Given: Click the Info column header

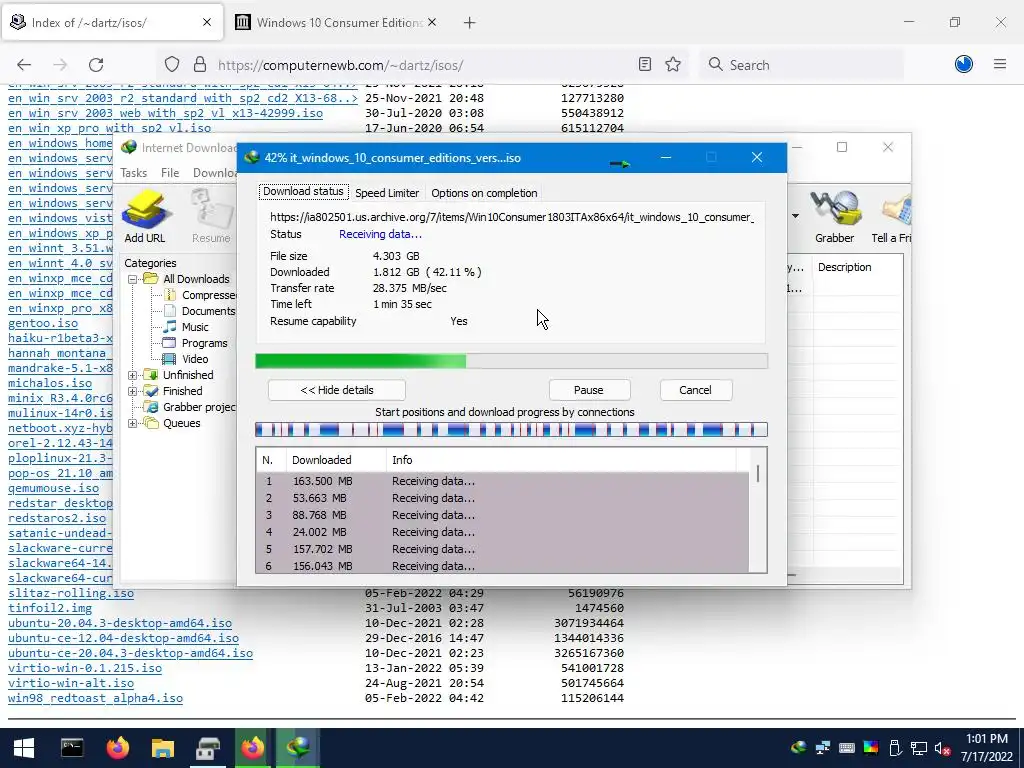Looking at the screenshot, I should [562, 460].
